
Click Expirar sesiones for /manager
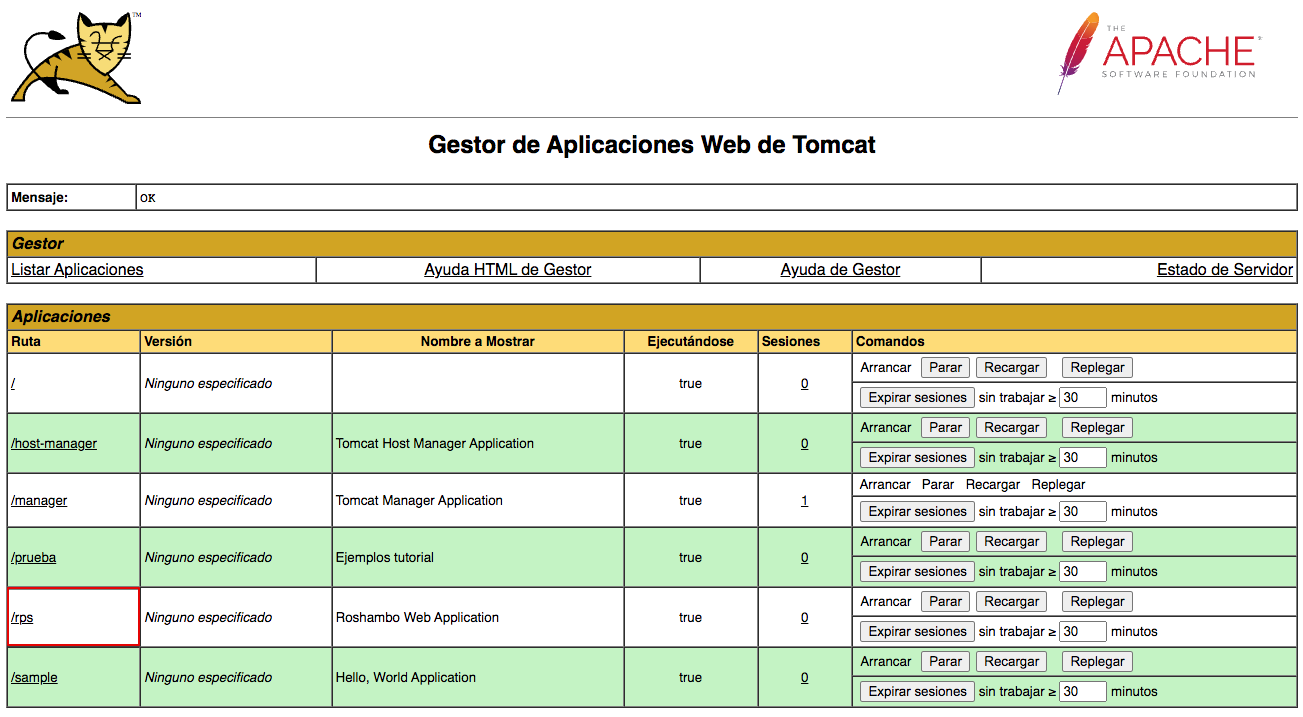point(917,512)
